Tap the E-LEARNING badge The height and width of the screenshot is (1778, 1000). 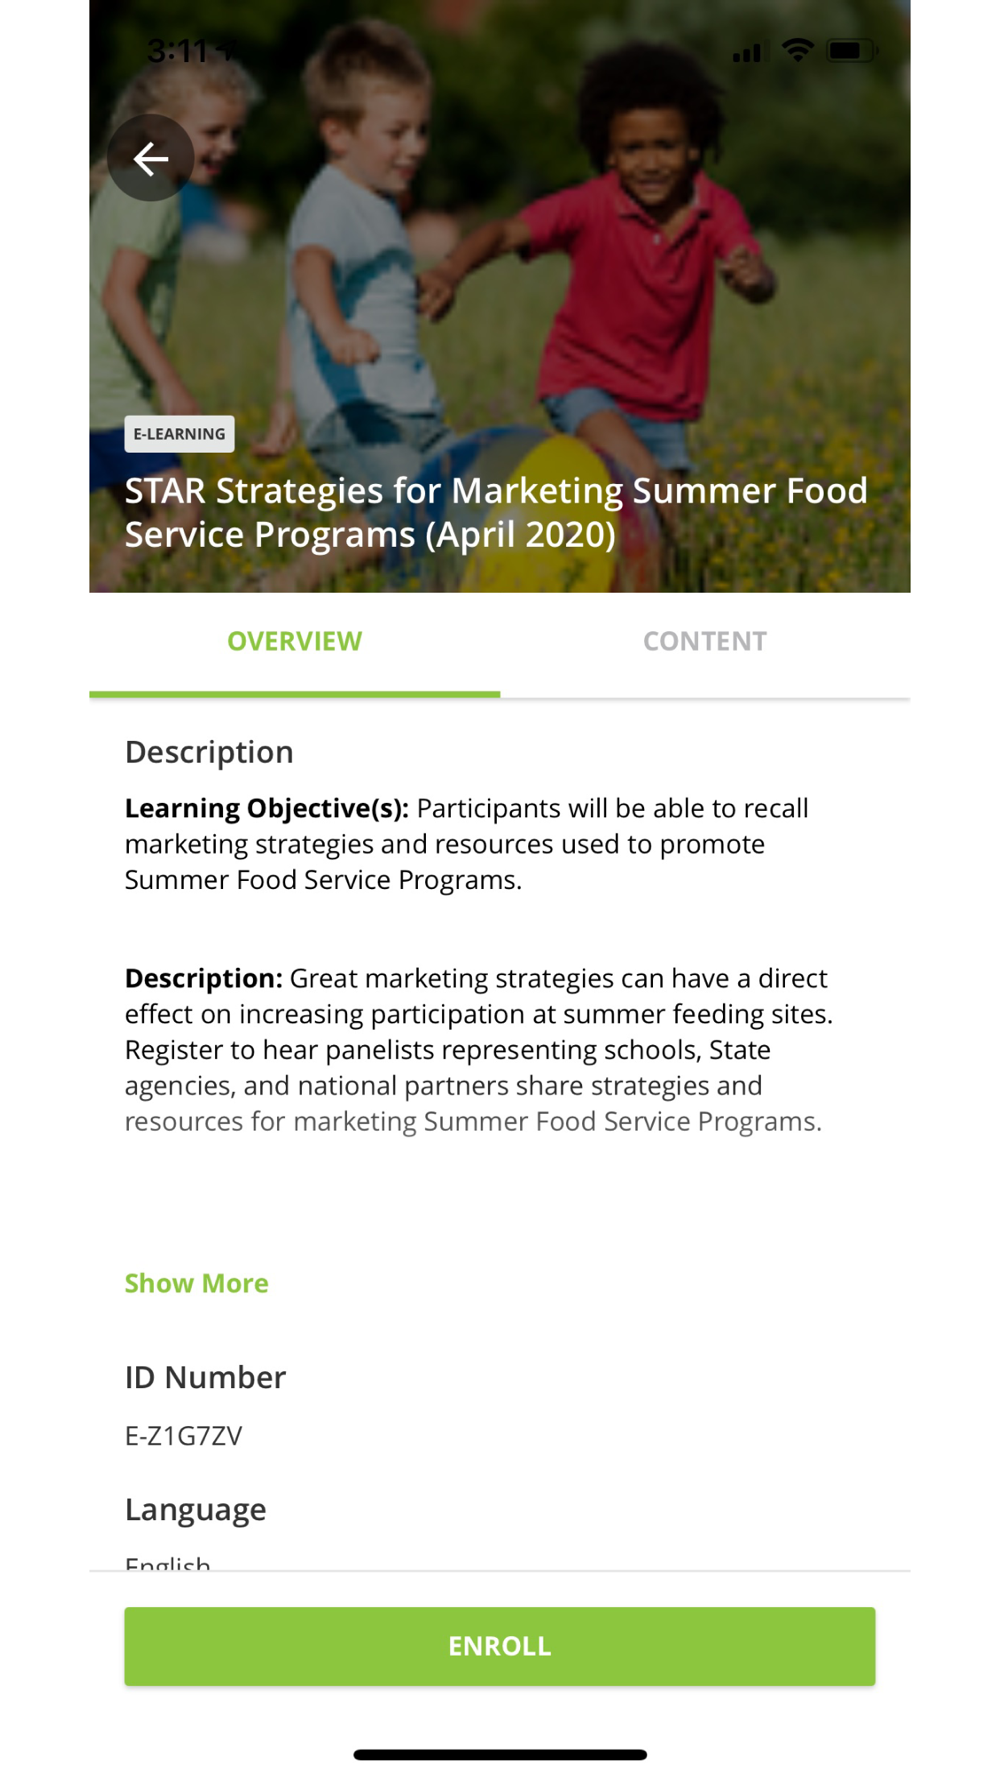point(179,434)
